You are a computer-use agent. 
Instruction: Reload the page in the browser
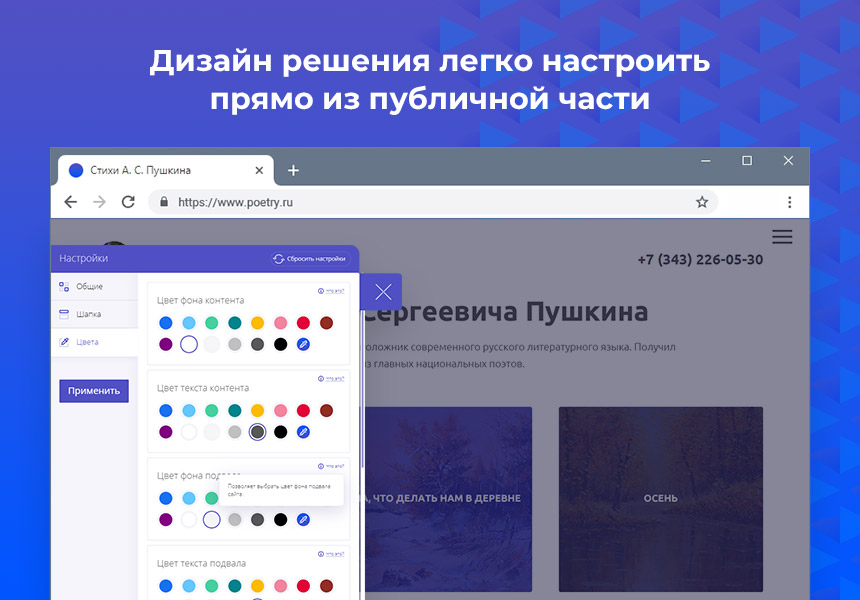(128, 202)
